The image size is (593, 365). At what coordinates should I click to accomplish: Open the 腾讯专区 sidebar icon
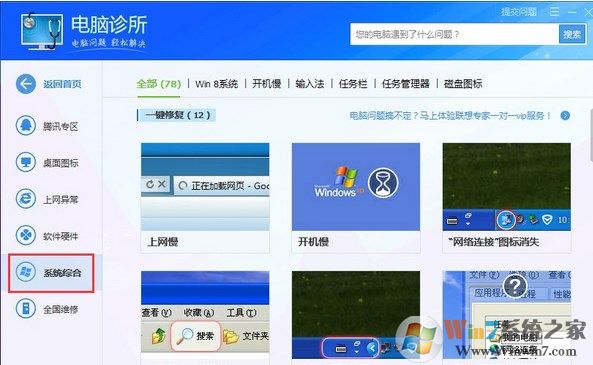(26, 125)
